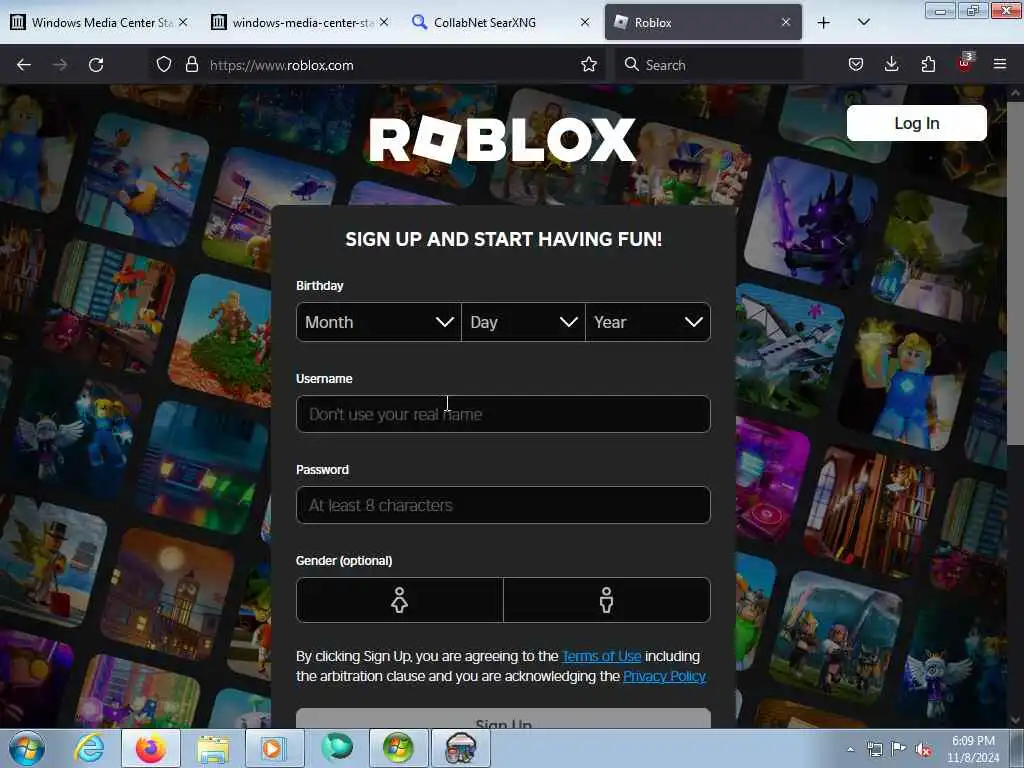
Task: Launch Internet Explorer from taskbar
Action: [89, 748]
